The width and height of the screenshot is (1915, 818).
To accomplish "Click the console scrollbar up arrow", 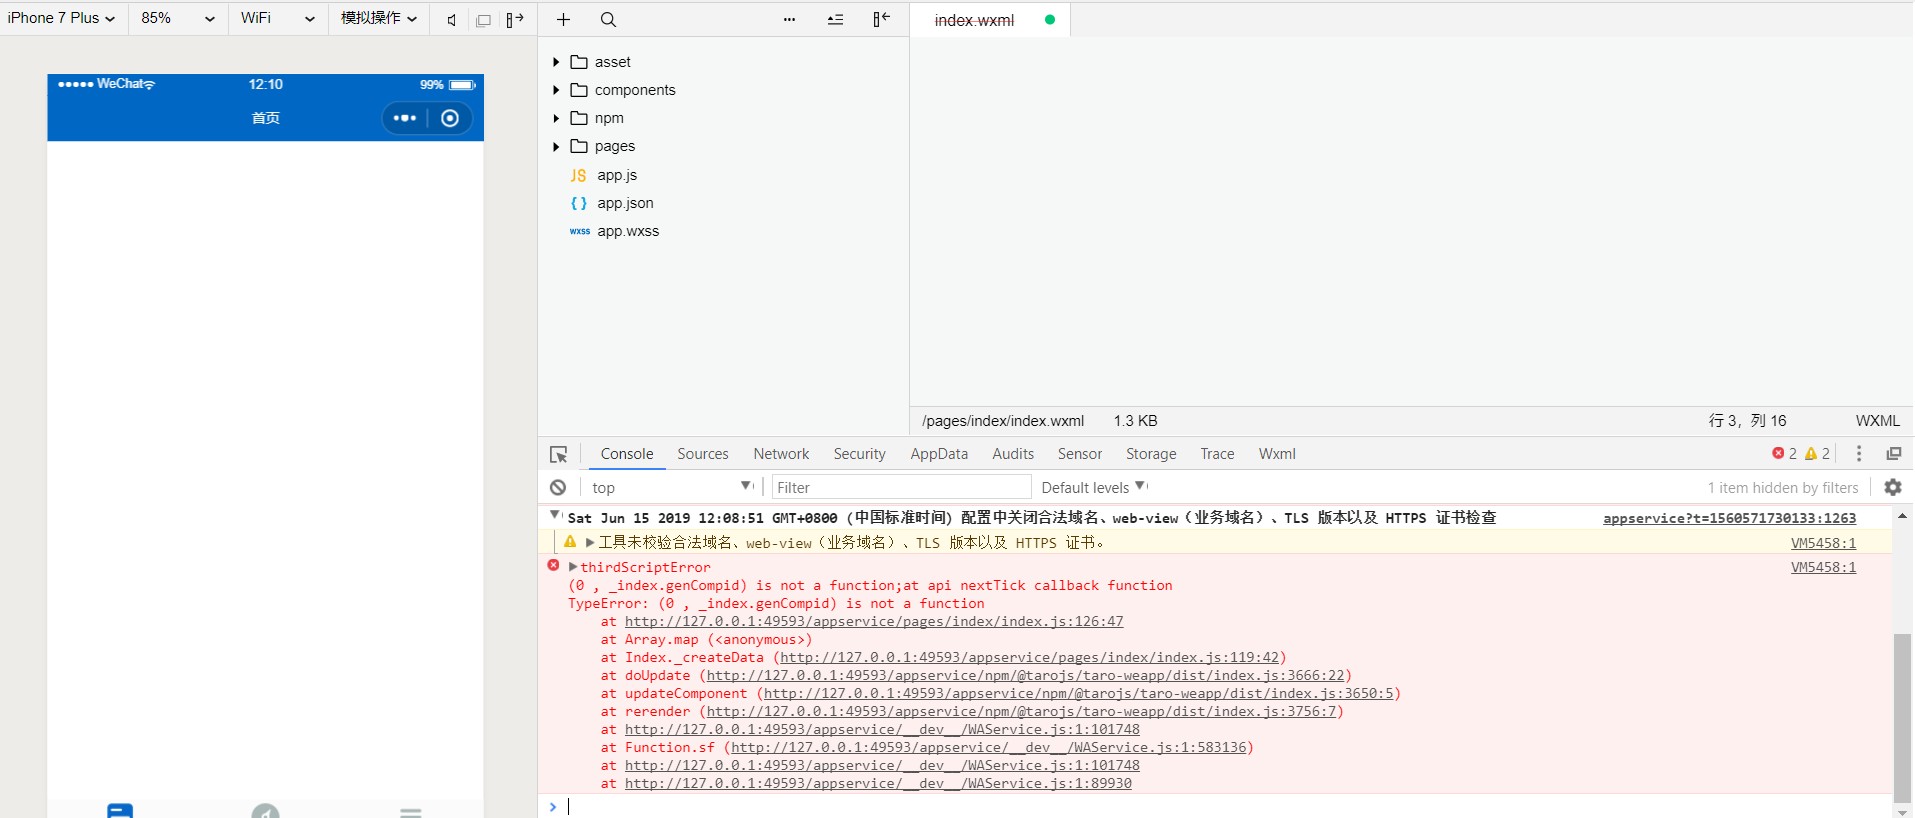I will pyautogui.click(x=1902, y=516).
